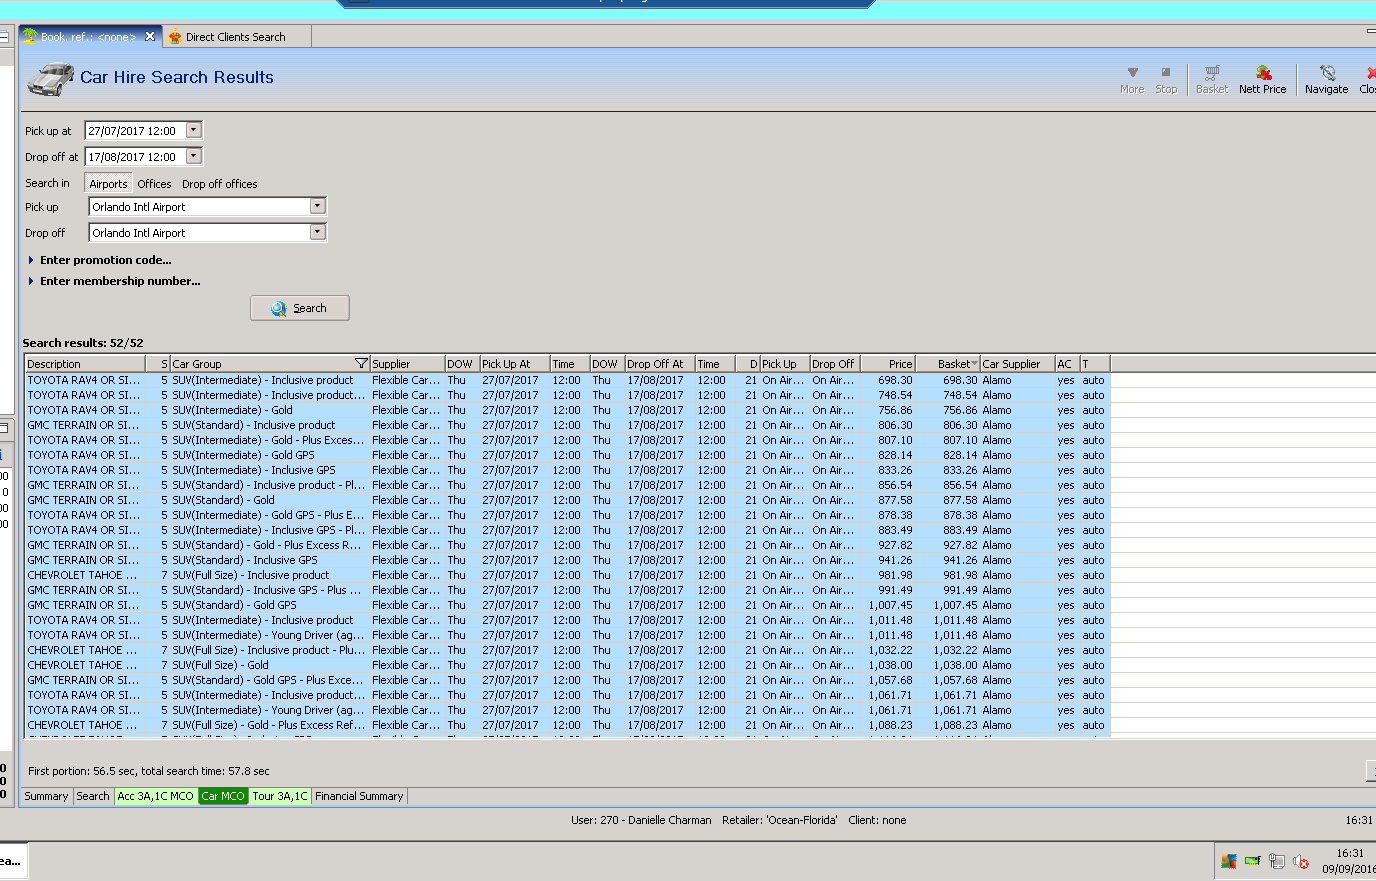Select the Offices search option
This screenshot has width=1376, height=881.
tap(154, 184)
